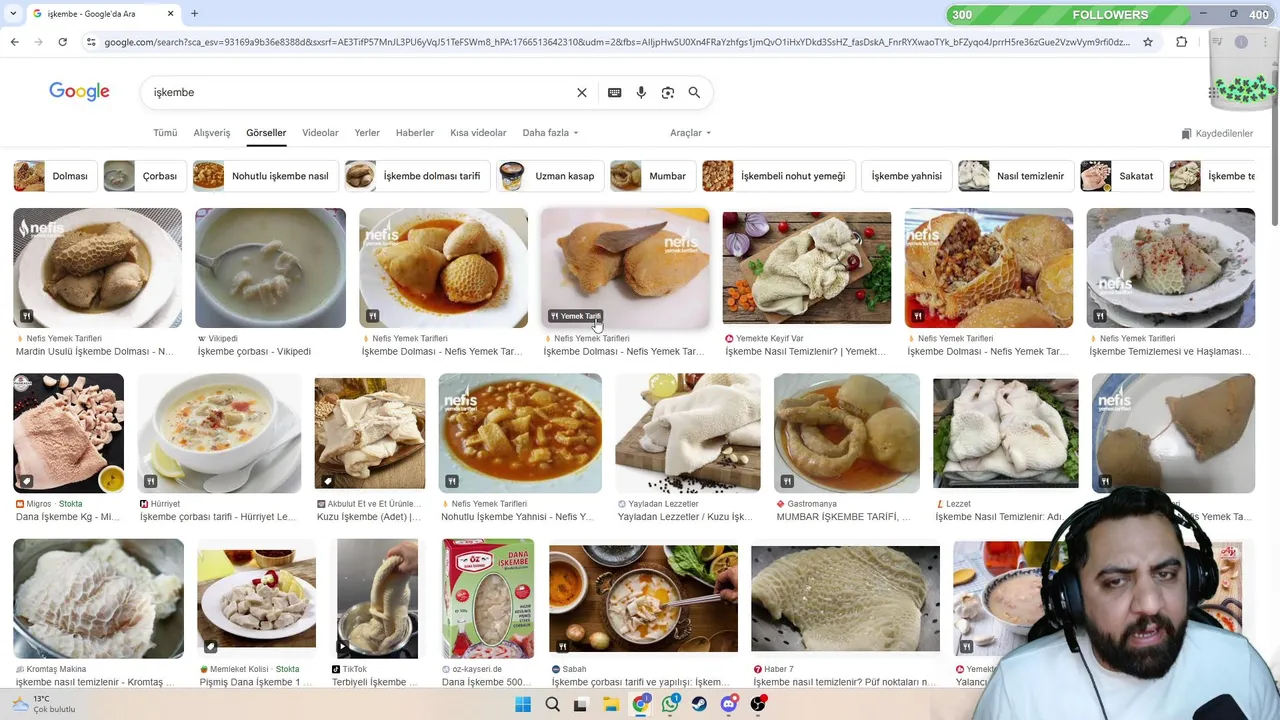The height and width of the screenshot is (720, 1280).
Task: Select the Görseller tab
Action: (x=266, y=133)
